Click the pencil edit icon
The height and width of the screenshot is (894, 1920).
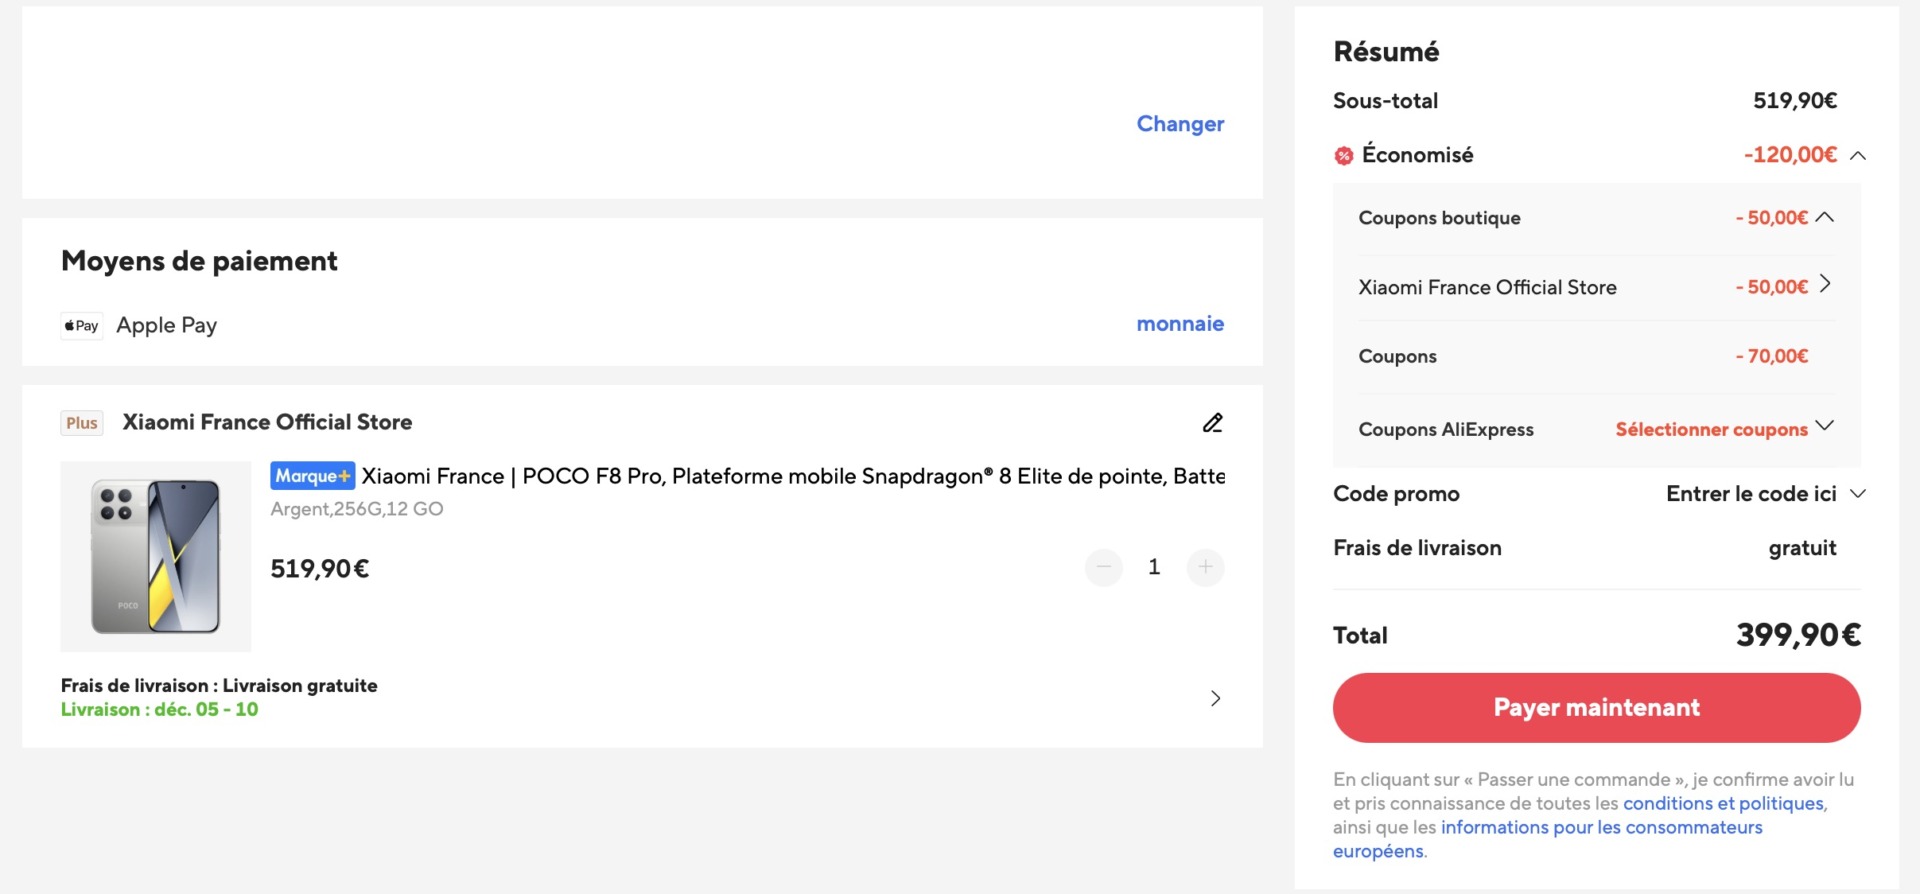(1212, 423)
